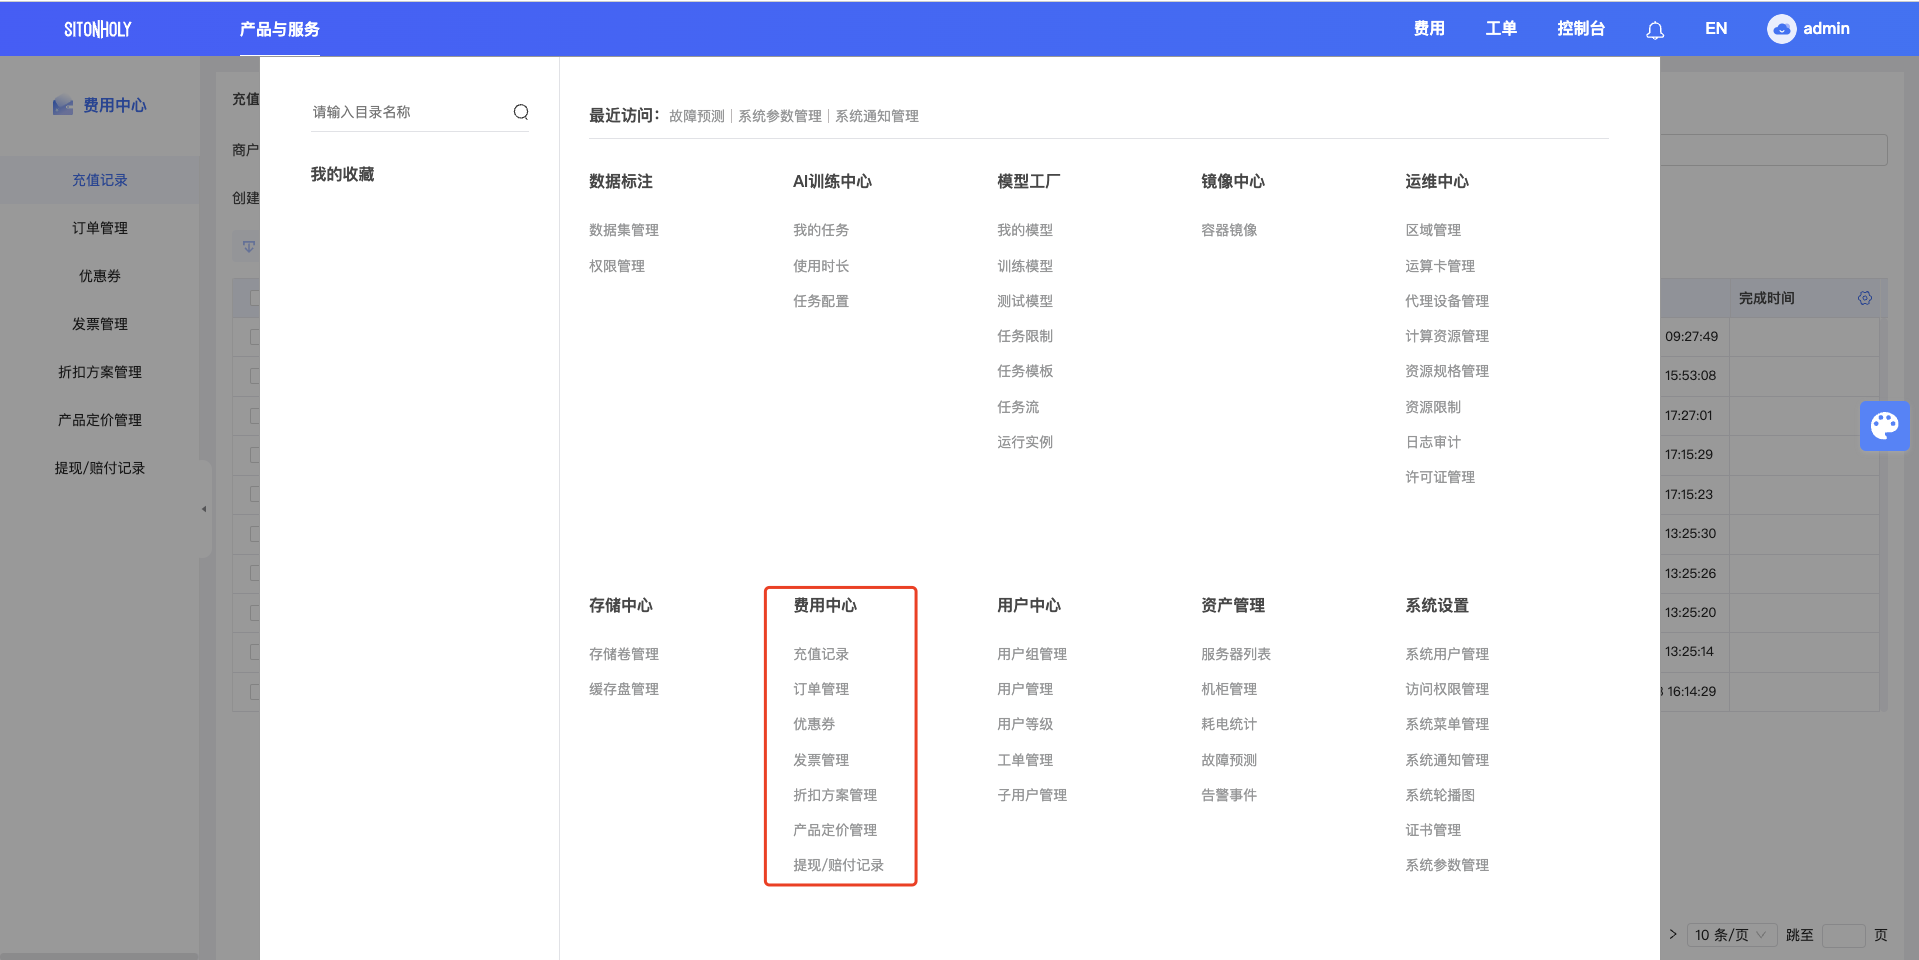Open the 控制台 top navigation item

point(1581,29)
